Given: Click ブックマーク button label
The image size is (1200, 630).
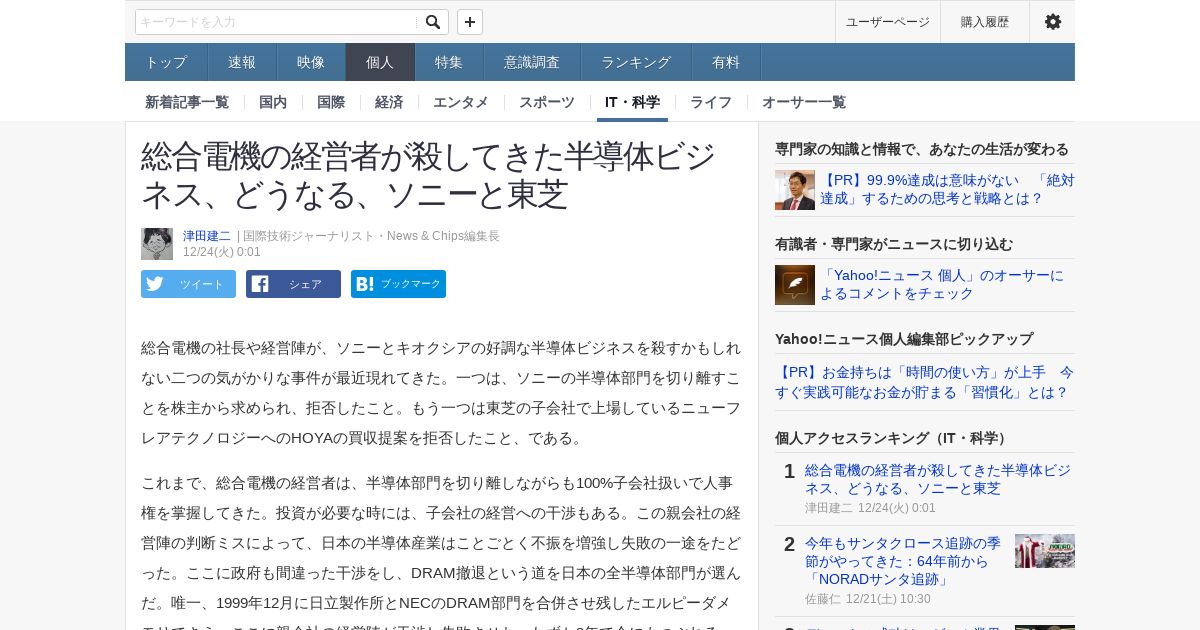Looking at the screenshot, I should pyautogui.click(x=411, y=284).
